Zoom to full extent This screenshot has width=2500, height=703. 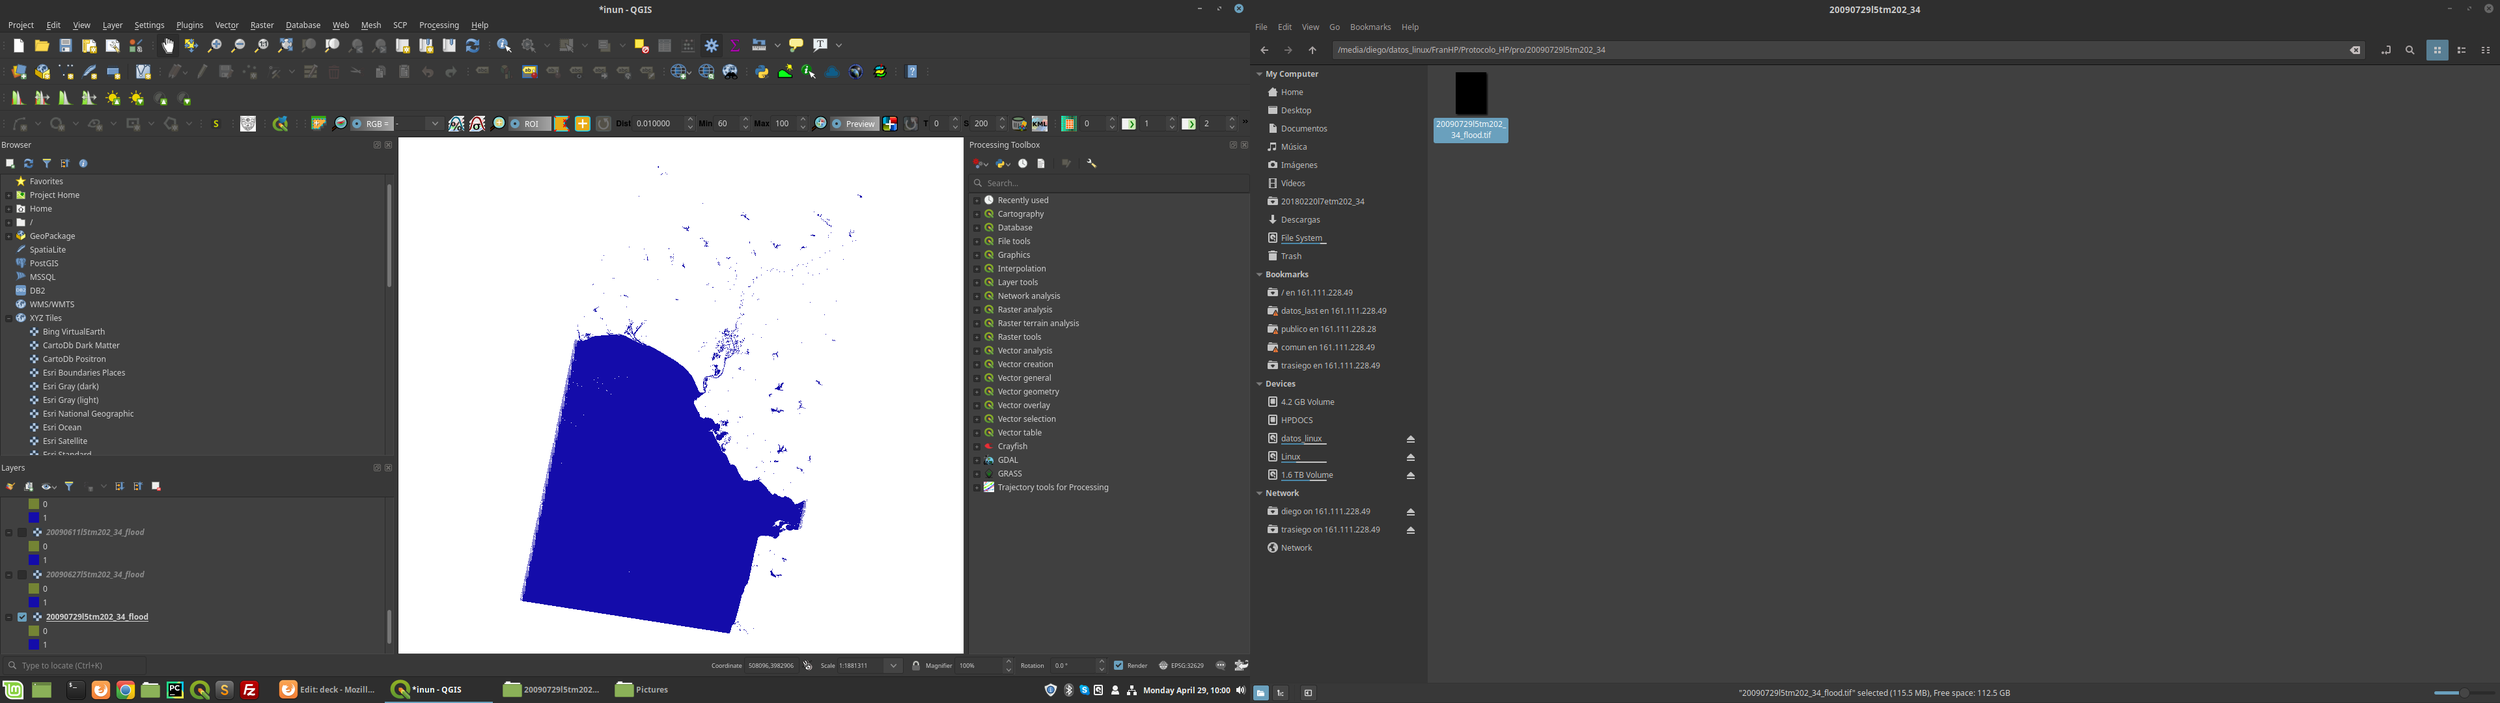click(x=285, y=45)
